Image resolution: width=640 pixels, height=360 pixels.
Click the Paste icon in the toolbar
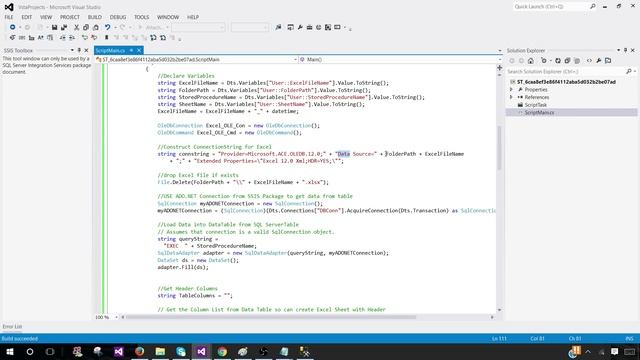pos(96,27)
